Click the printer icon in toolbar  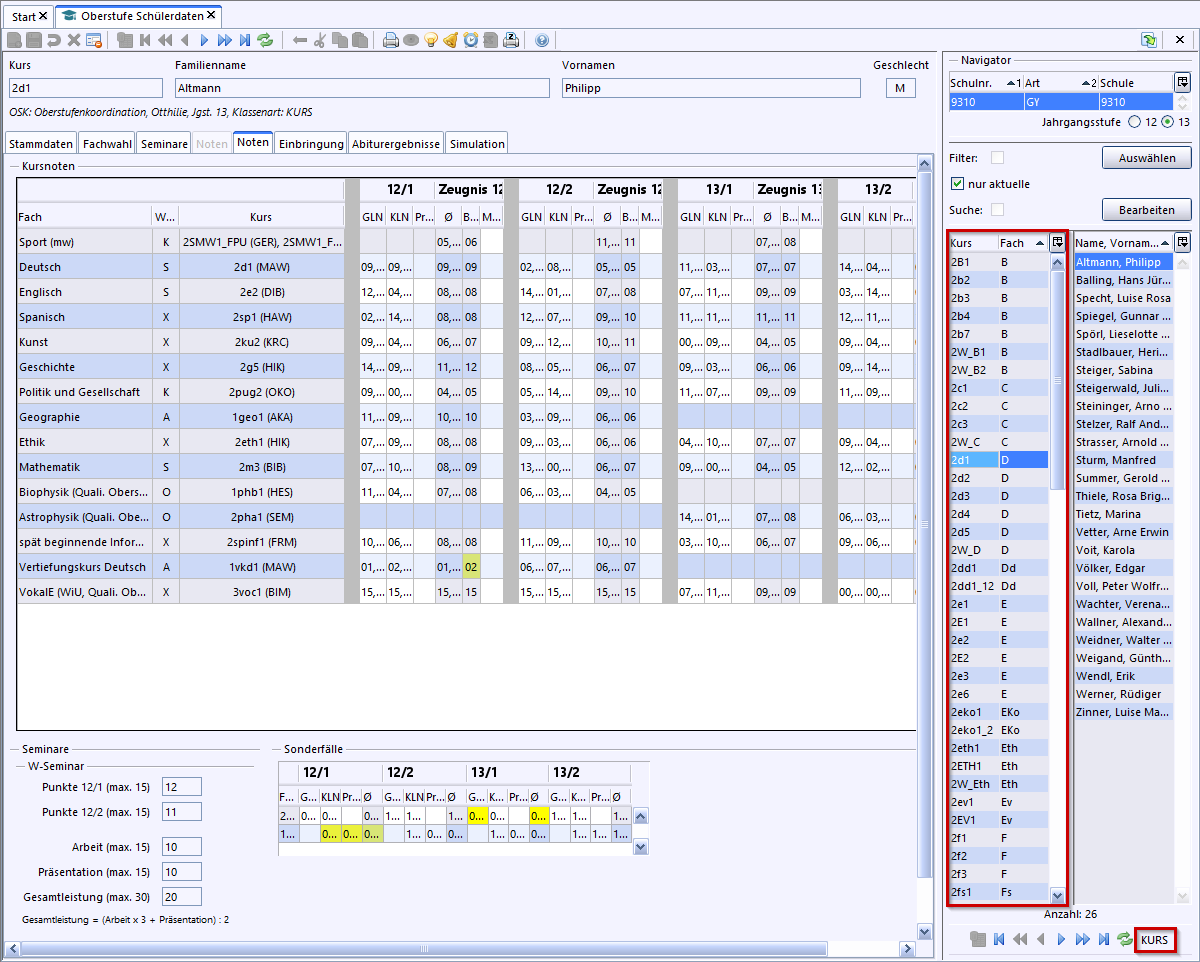(x=391, y=40)
